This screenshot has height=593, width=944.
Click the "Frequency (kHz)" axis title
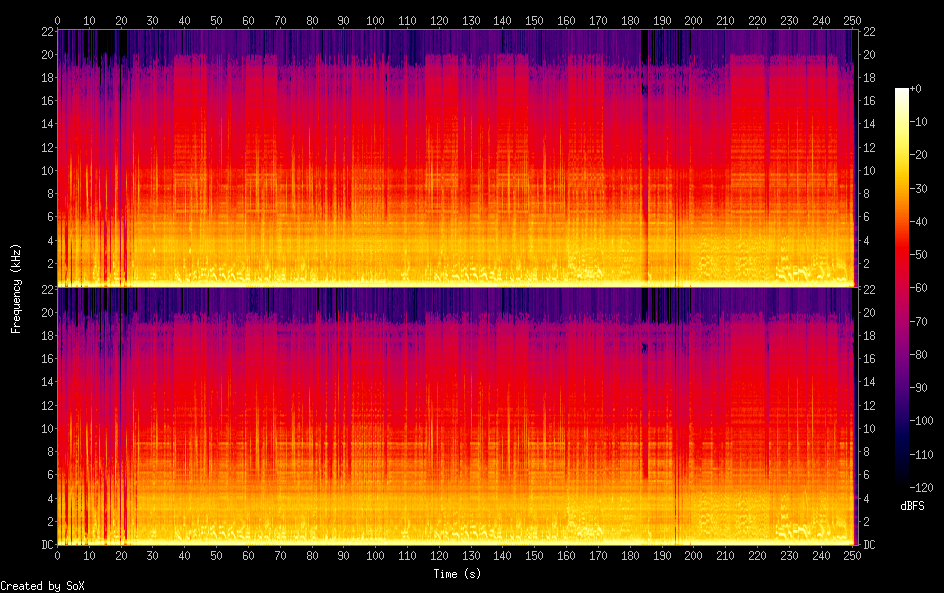coord(16,288)
